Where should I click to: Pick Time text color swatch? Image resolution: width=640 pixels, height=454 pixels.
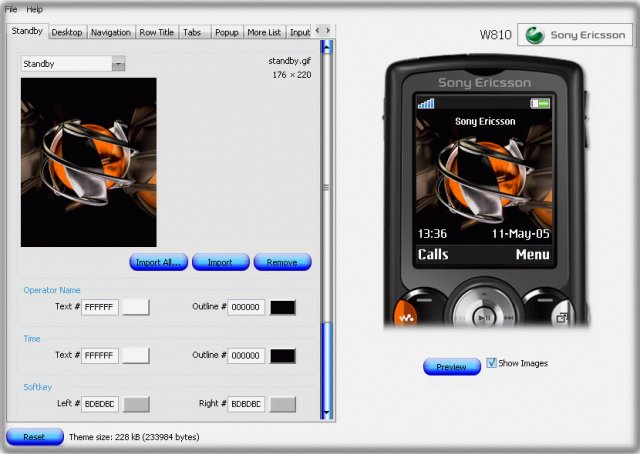pos(136,356)
